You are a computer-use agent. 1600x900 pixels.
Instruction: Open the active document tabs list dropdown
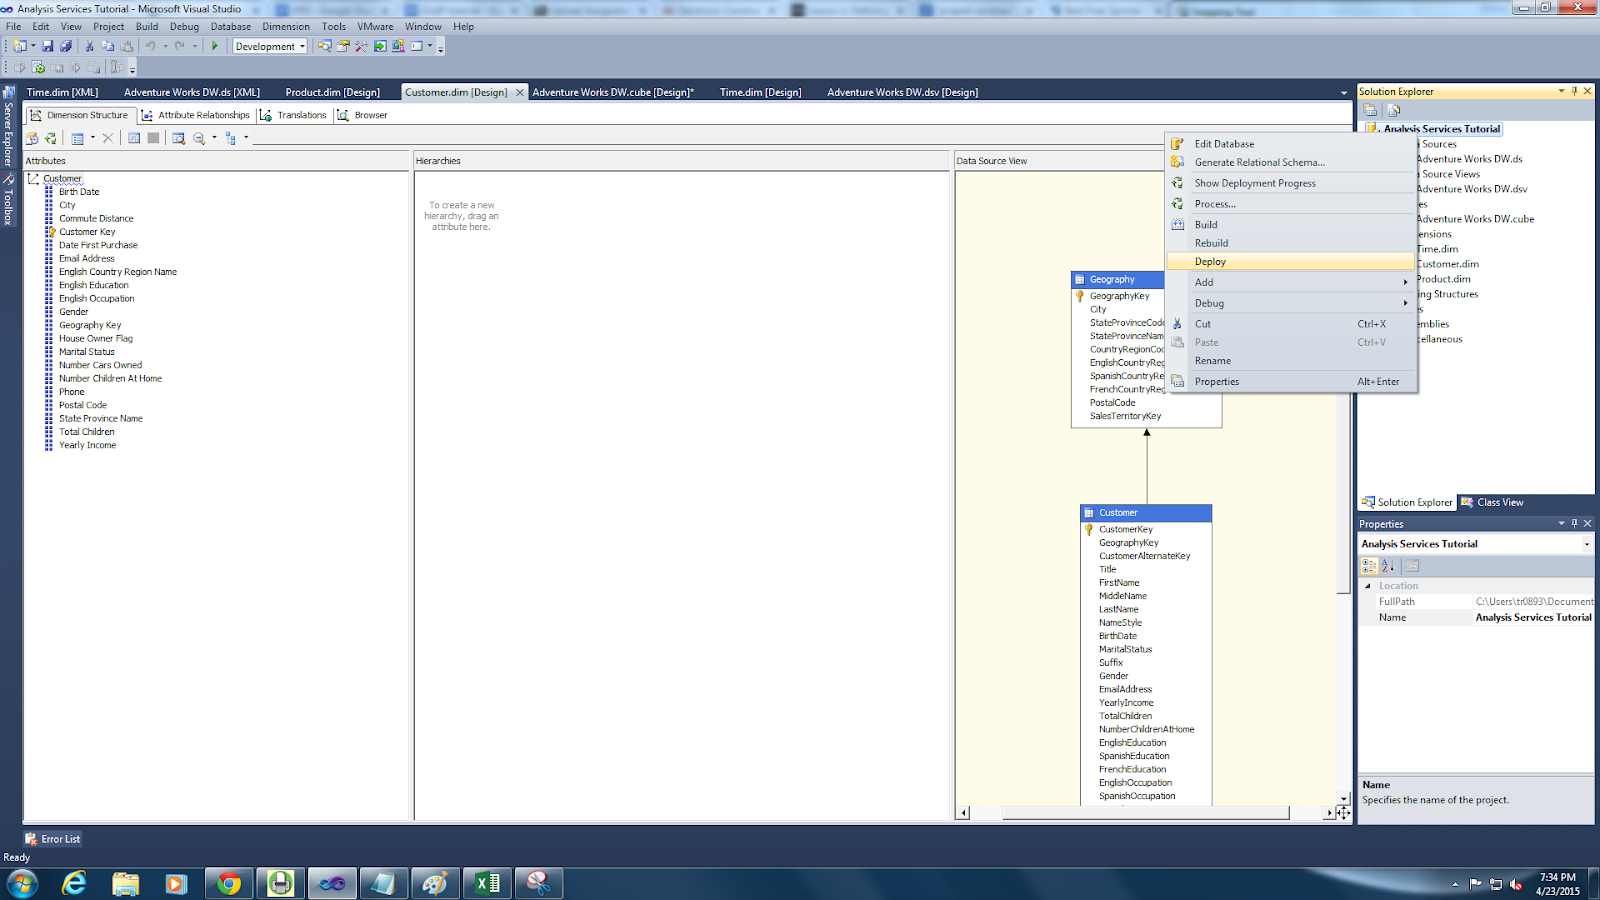click(x=1344, y=93)
